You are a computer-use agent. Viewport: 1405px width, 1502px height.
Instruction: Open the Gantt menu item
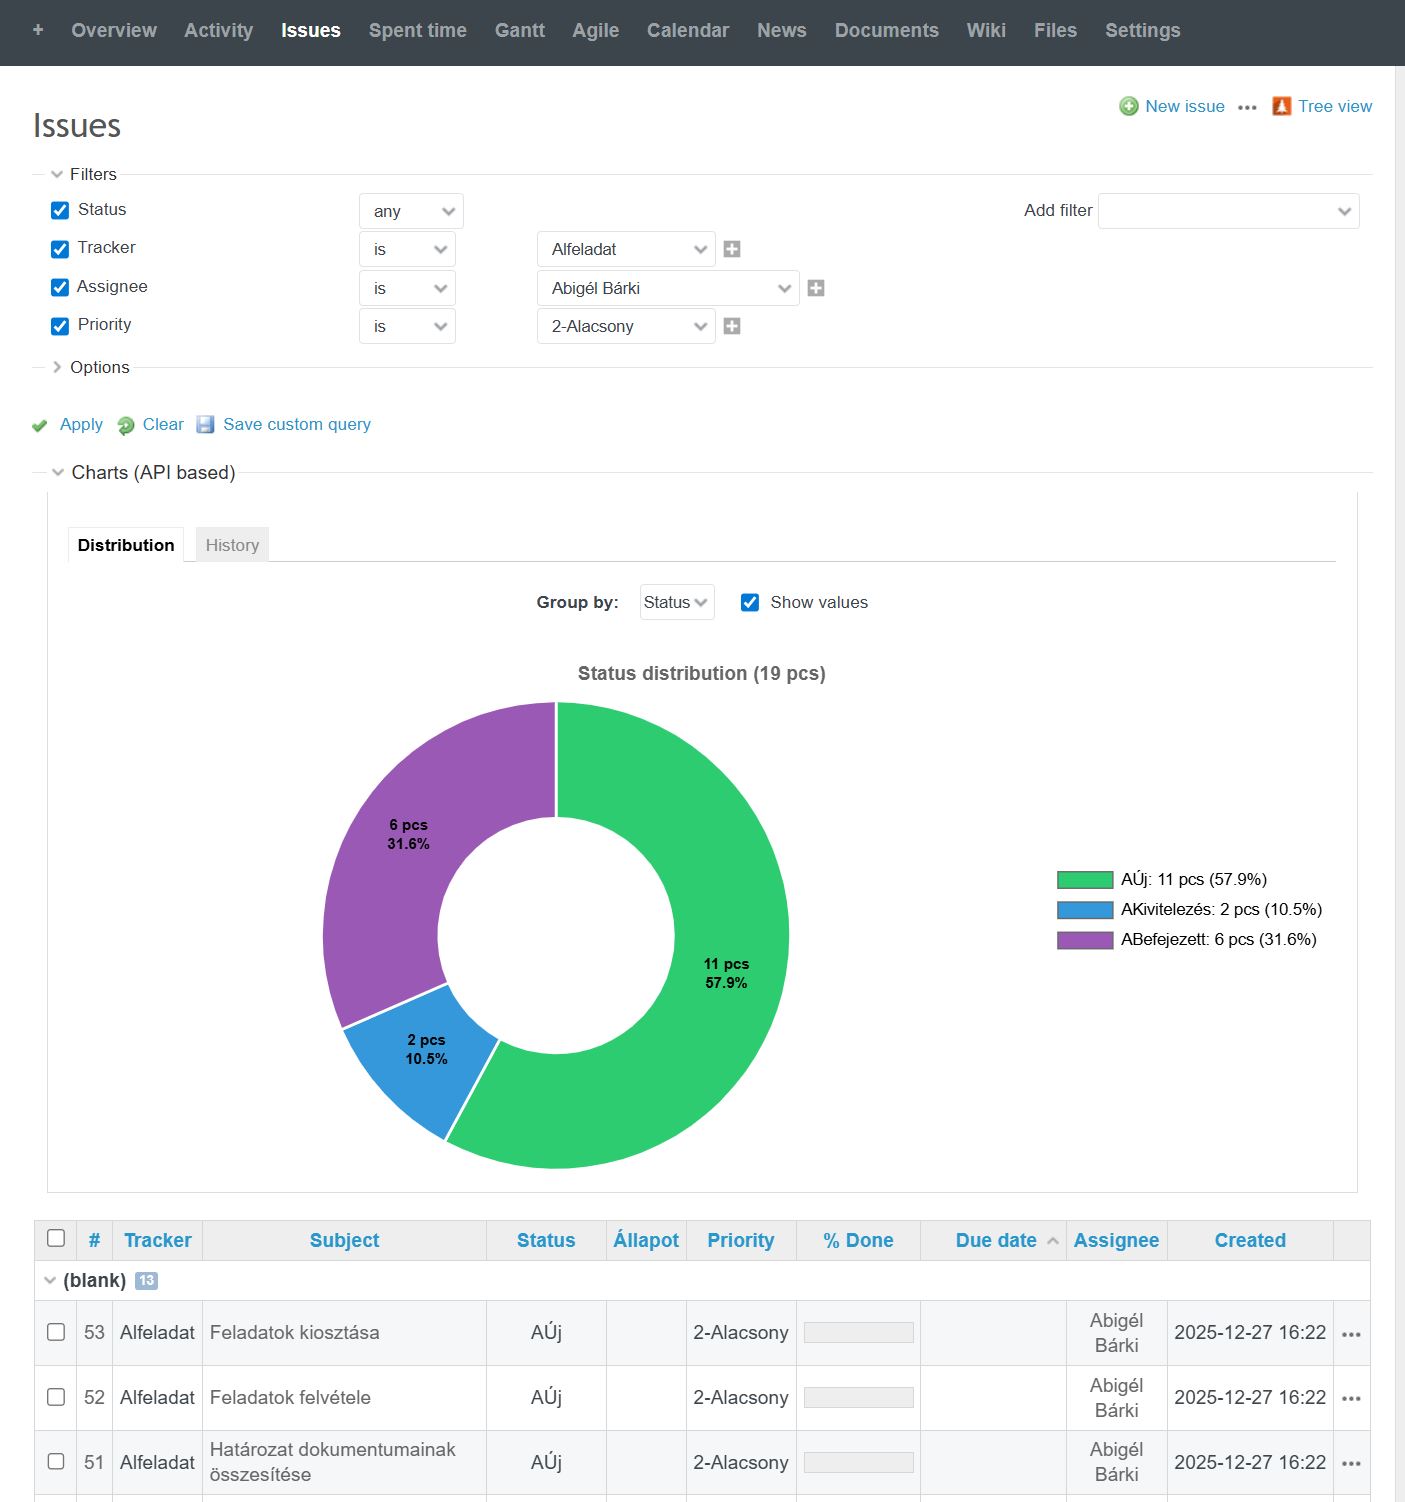(519, 30)
